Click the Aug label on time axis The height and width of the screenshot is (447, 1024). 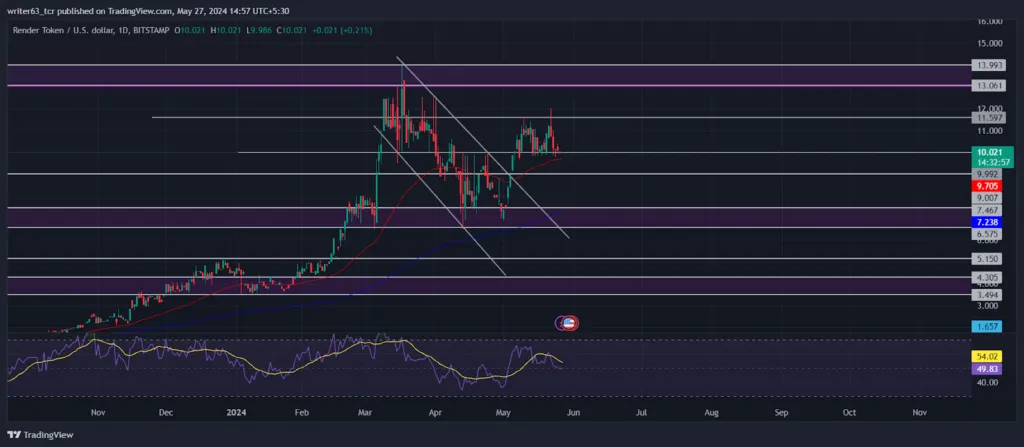click(x=711, y=413)
